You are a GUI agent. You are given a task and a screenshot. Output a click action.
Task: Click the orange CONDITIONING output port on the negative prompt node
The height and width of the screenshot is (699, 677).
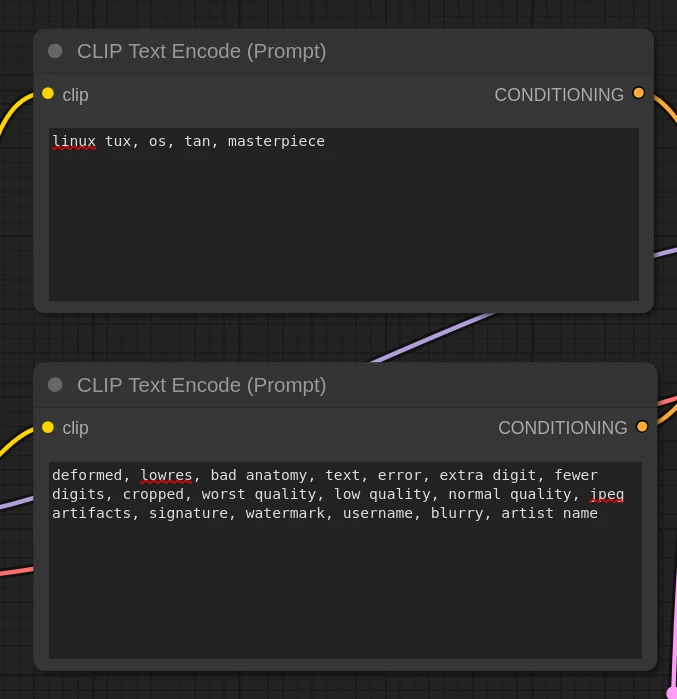[x=642, y=427]
